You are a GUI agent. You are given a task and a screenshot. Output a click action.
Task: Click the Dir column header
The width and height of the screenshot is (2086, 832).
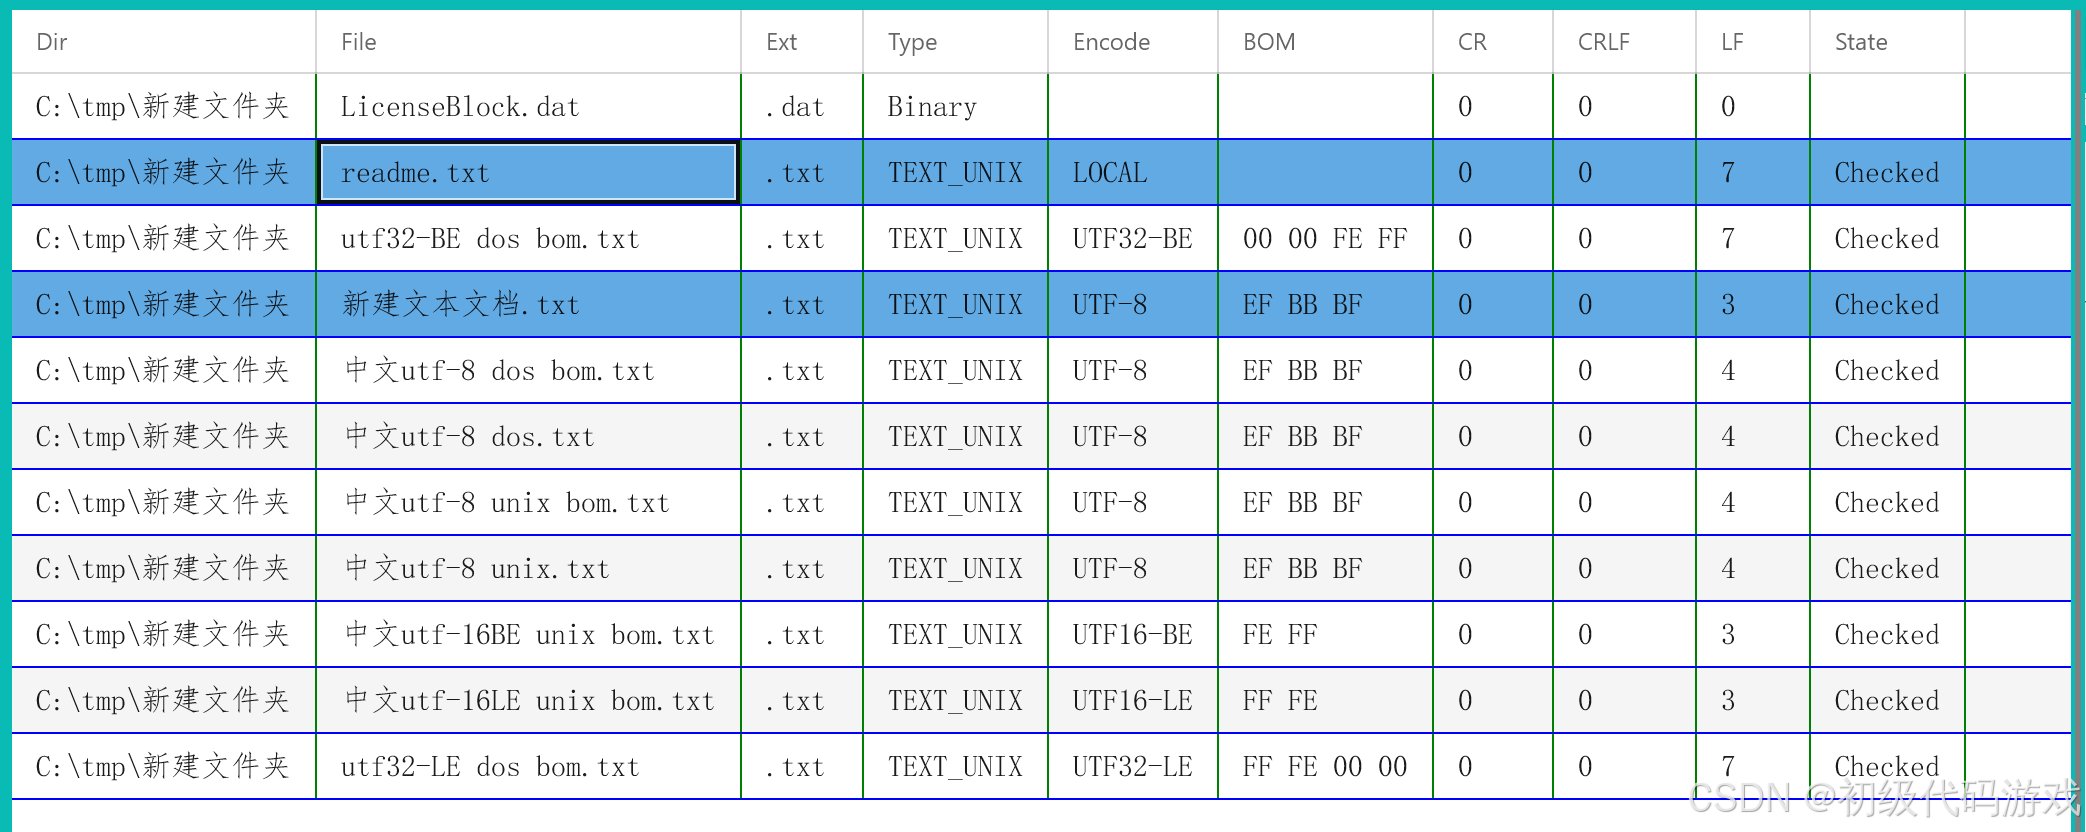pyautogui.click(x=52, y=42)
